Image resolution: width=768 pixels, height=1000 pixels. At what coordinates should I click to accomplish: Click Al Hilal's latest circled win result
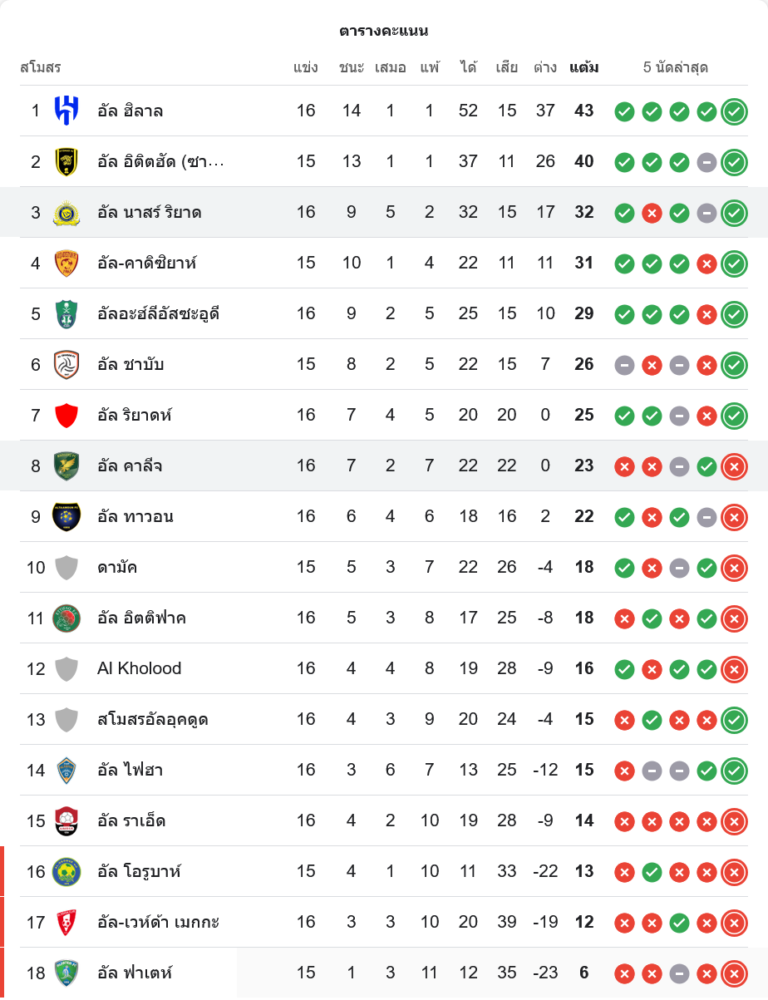click(x=734, y=111)
